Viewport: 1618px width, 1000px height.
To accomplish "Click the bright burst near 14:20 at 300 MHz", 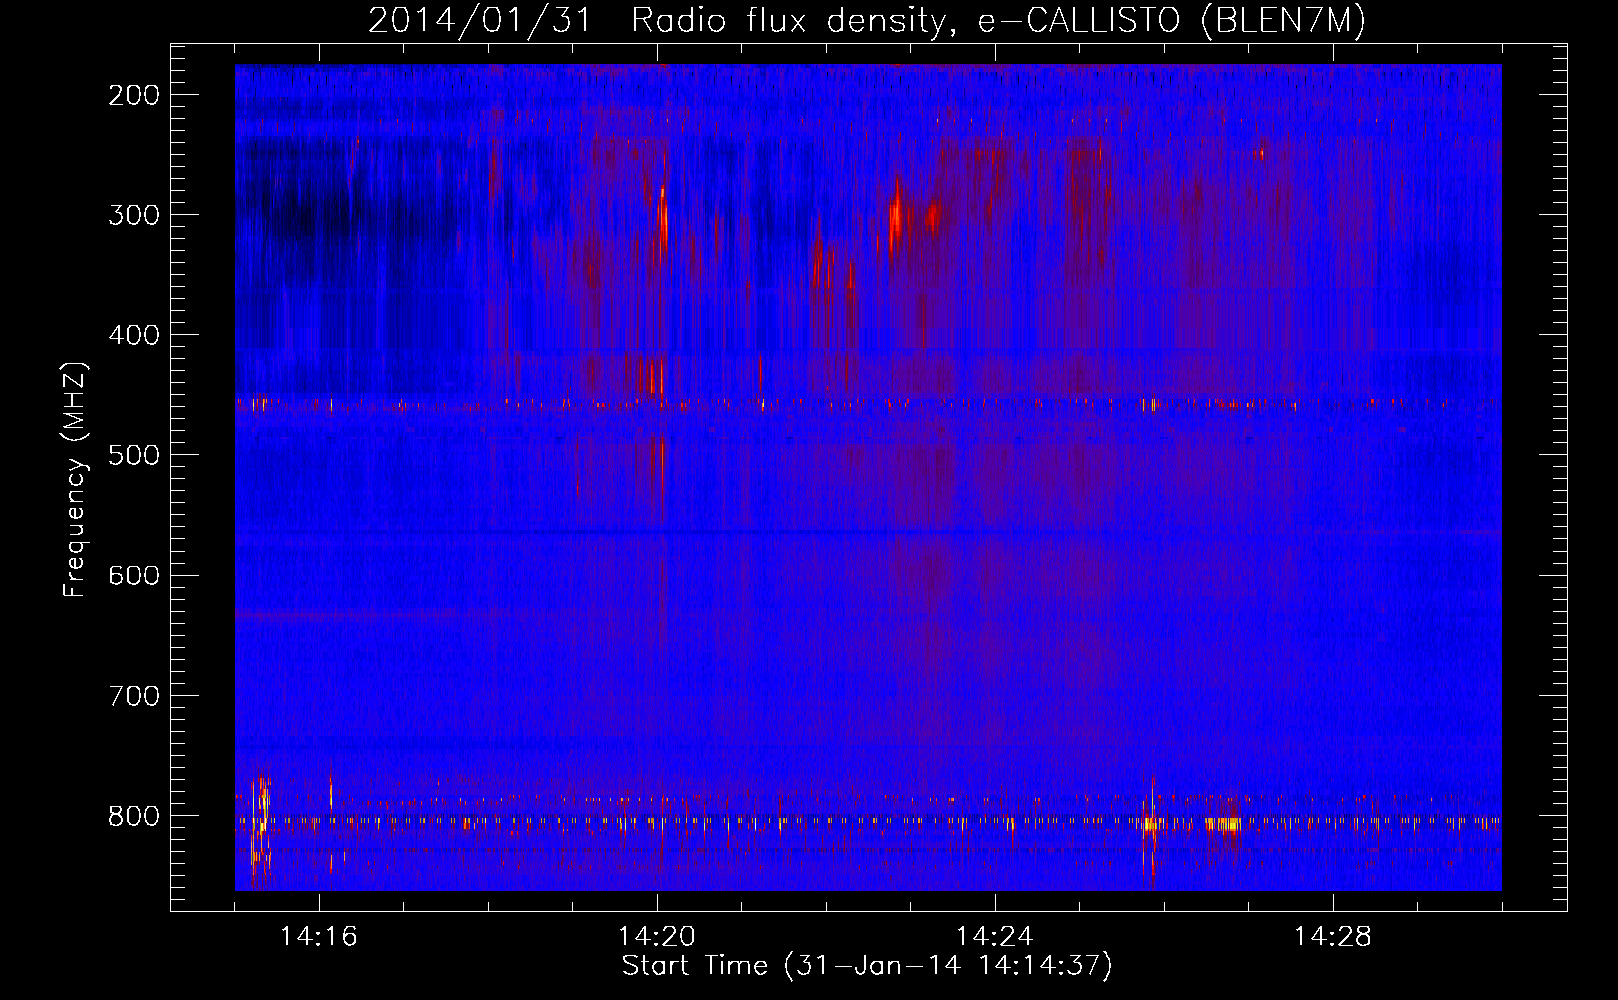I will pos(663,222).
